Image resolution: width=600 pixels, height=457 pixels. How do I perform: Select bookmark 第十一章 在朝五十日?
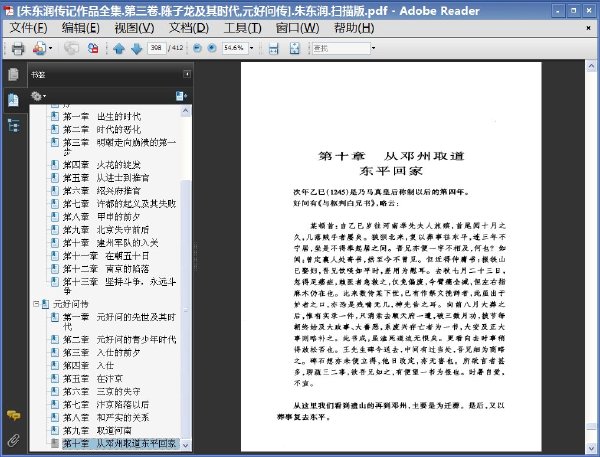coord(106,256)
